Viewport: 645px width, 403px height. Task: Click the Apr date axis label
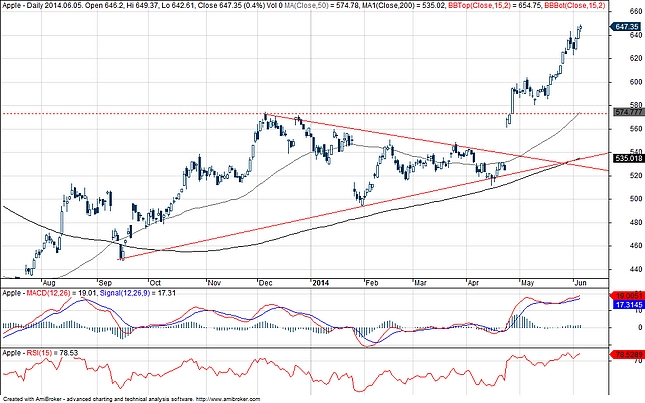pyautogui.click(x=473, y=283)
